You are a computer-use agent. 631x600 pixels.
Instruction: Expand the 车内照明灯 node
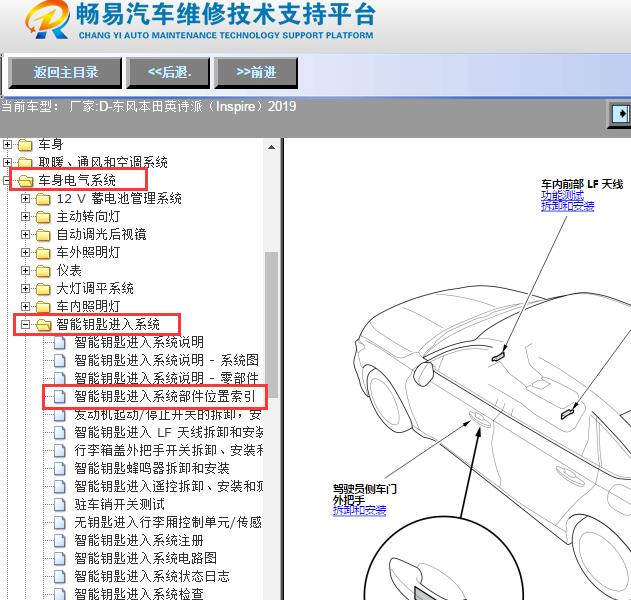coord(25,306)
